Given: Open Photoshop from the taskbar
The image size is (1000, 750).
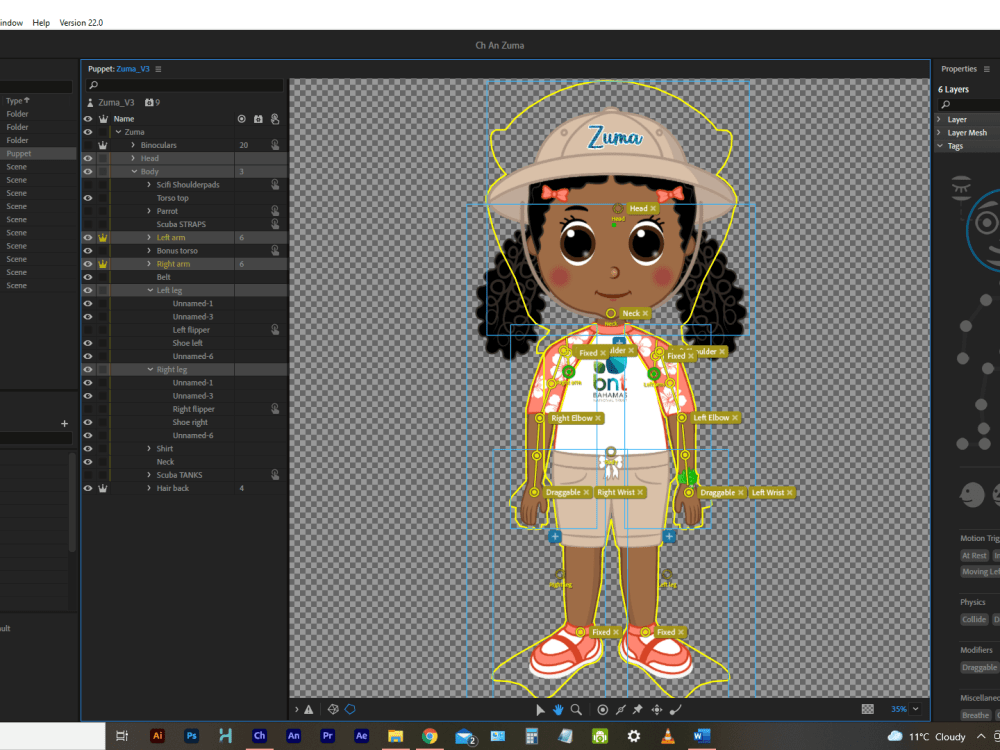Looking at the screenshot, I should click(x=191, y=735).
